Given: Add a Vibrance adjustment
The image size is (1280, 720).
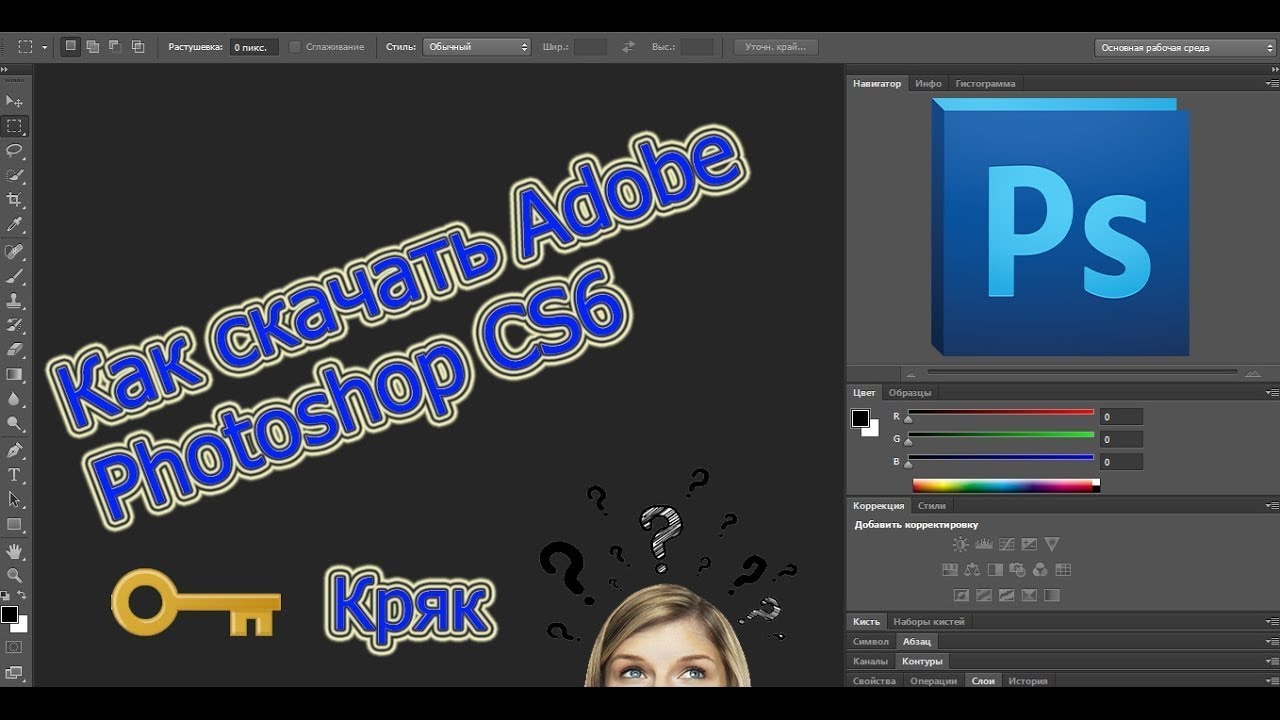Looking at the screenshot, I should point(1052,544).
